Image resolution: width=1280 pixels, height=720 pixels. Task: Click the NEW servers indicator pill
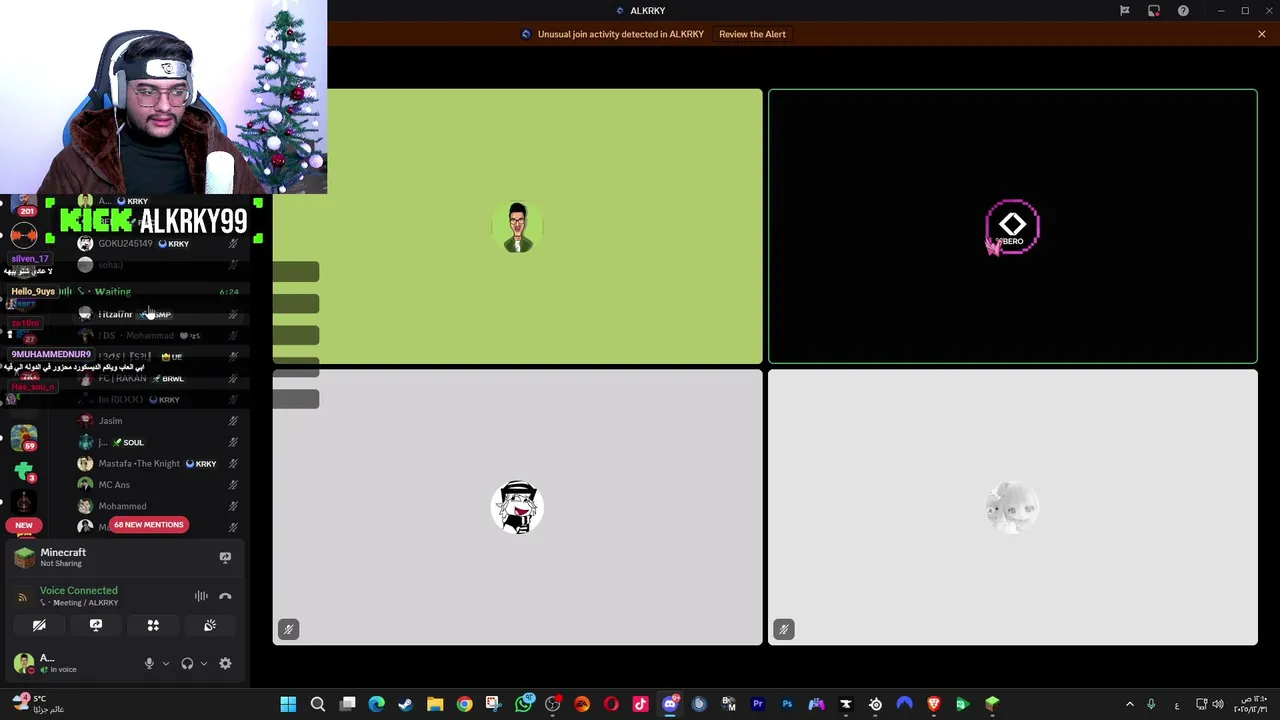coord(24,525)
